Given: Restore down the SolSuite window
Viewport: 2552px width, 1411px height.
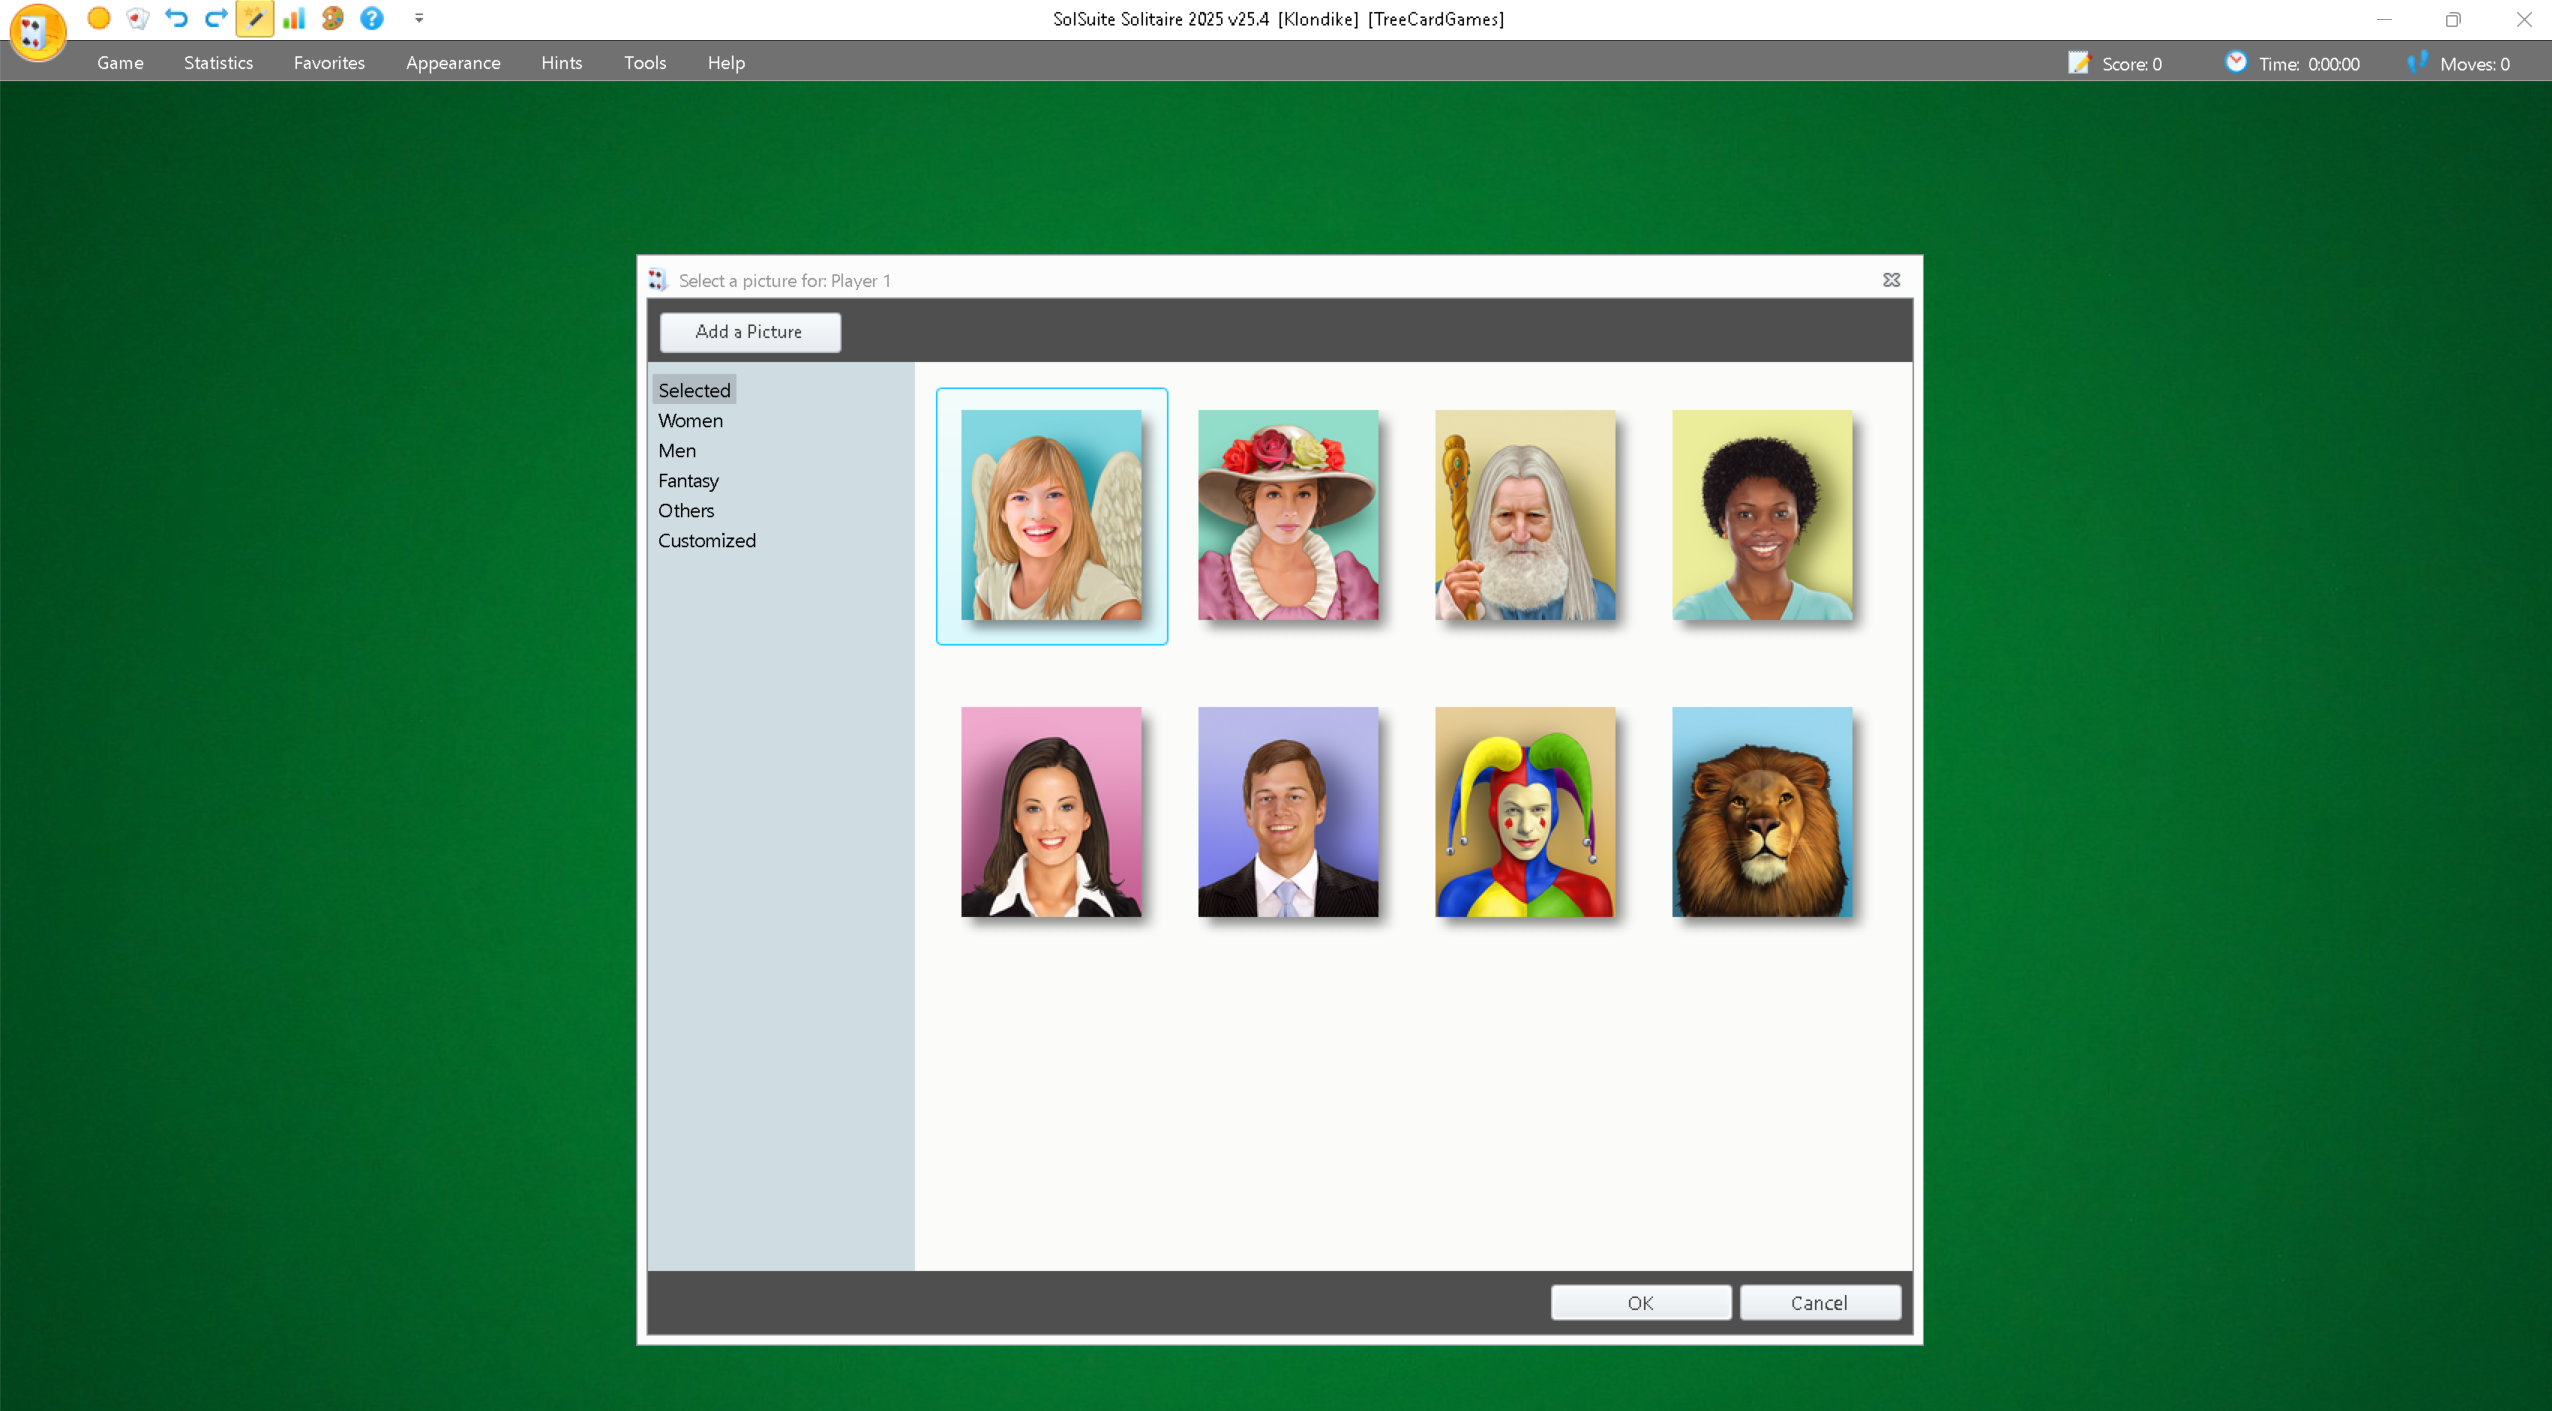Looking at the screenshot, I should (x=2453, y=19).
